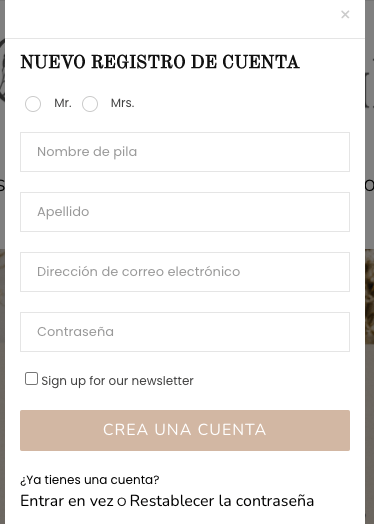Click the Mr. text label

[63, 103]
